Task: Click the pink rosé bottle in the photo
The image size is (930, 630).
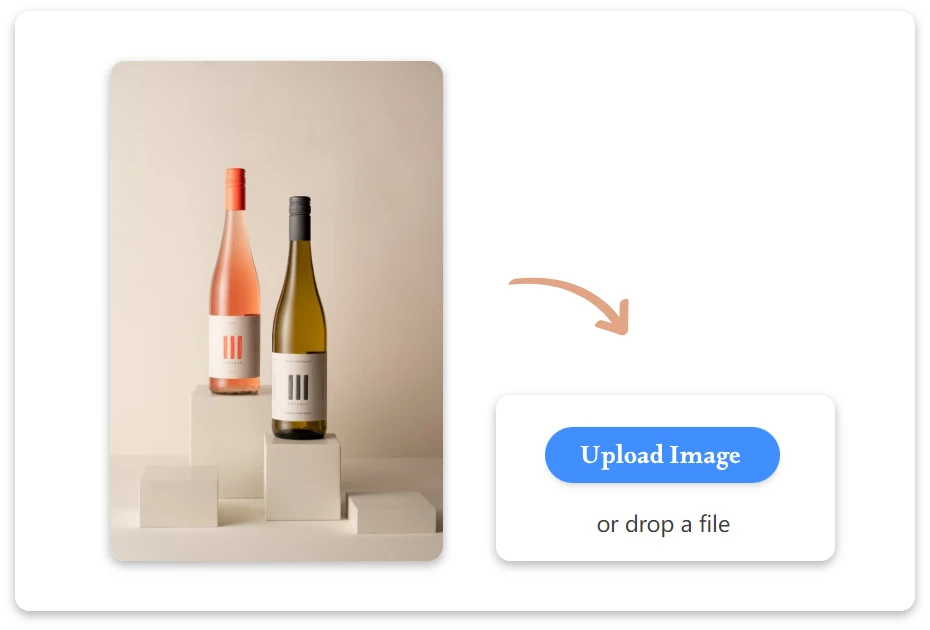Action: pyautogui.click(x=234, y=282)
